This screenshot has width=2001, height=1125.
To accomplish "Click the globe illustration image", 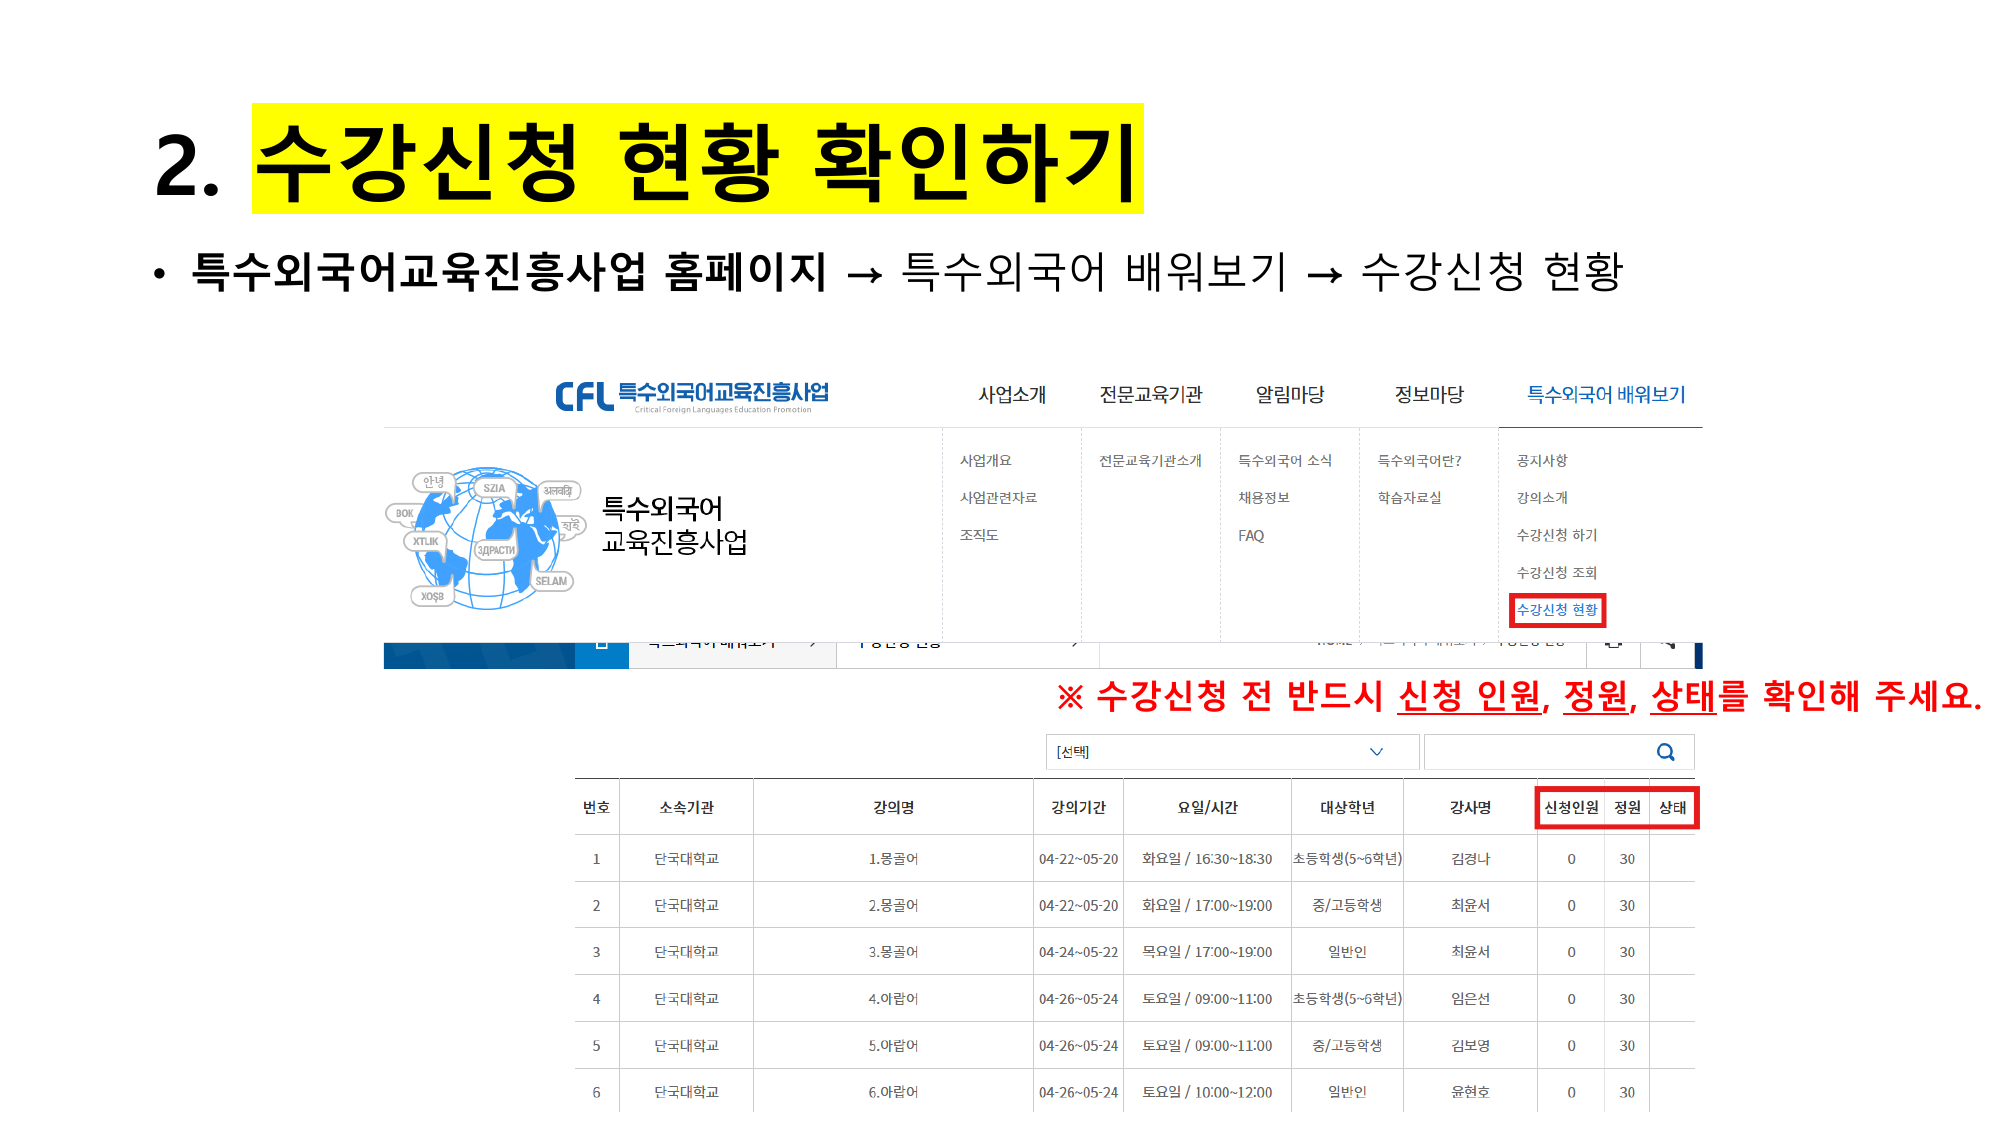I will 485,538.
